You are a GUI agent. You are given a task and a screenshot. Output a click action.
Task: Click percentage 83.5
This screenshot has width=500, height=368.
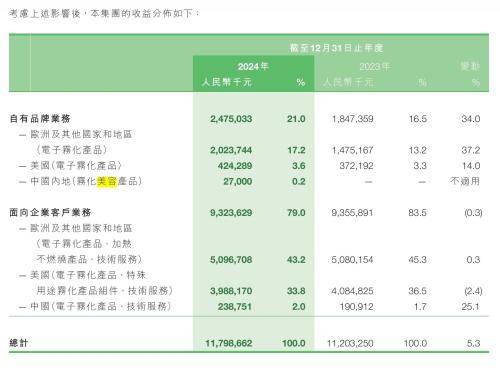tap(418, 213)
